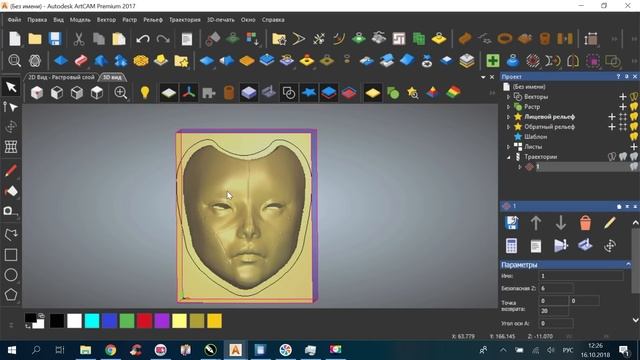
Task: Redo the last undone action
Action: [163, 39]
